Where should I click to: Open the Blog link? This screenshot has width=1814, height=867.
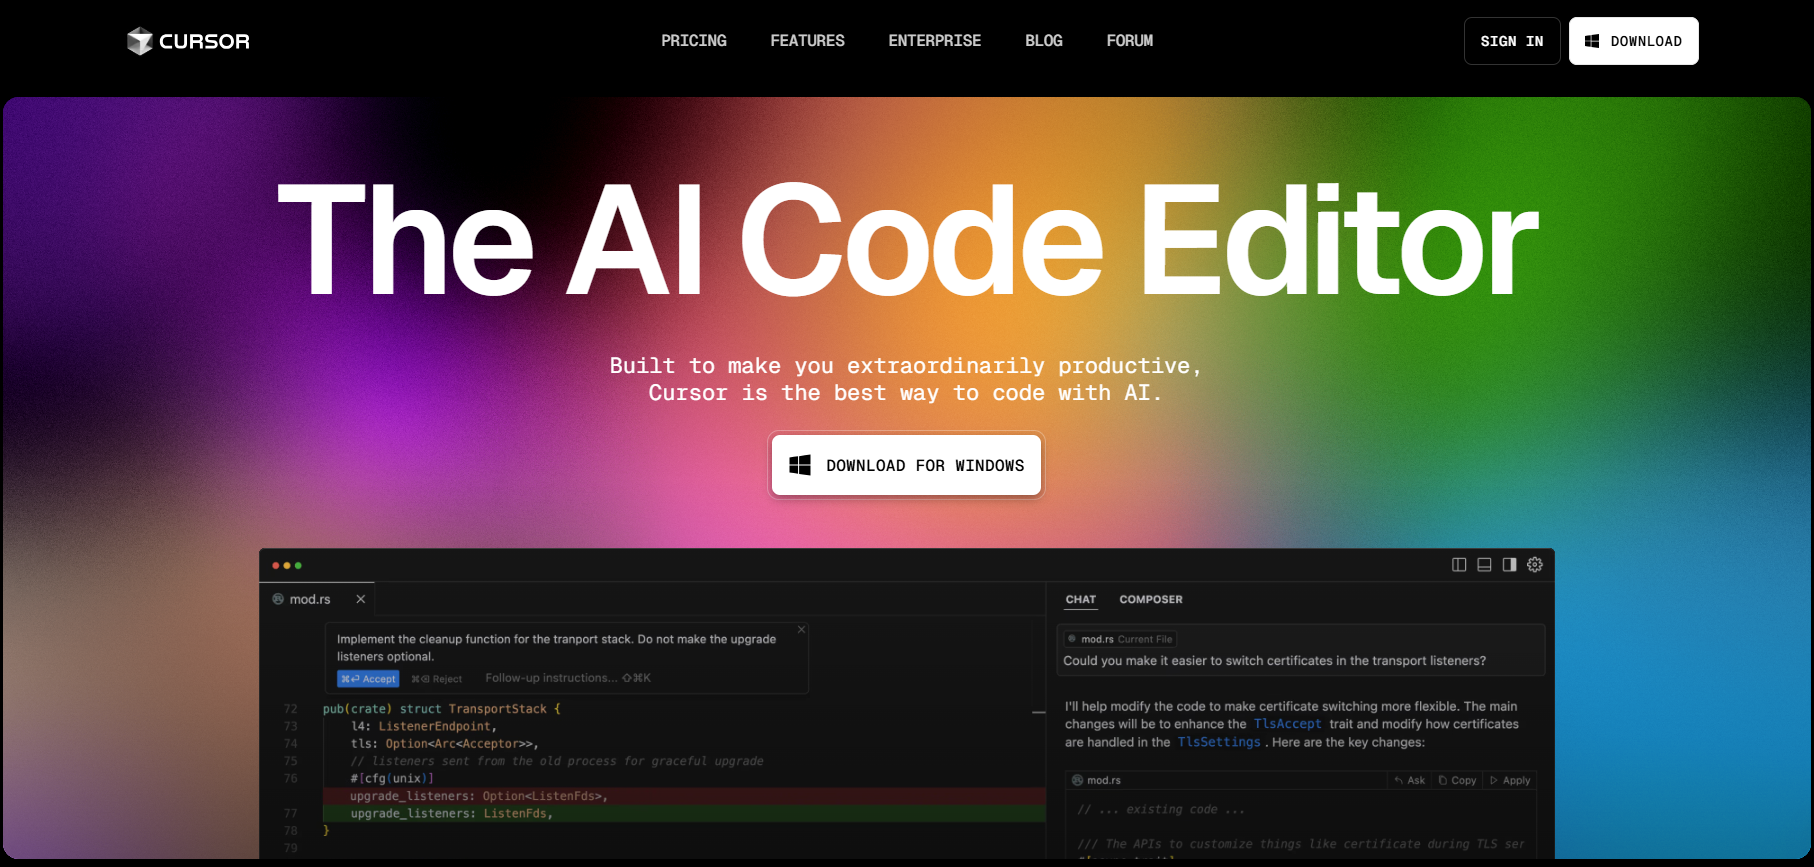pos(1043,41)
